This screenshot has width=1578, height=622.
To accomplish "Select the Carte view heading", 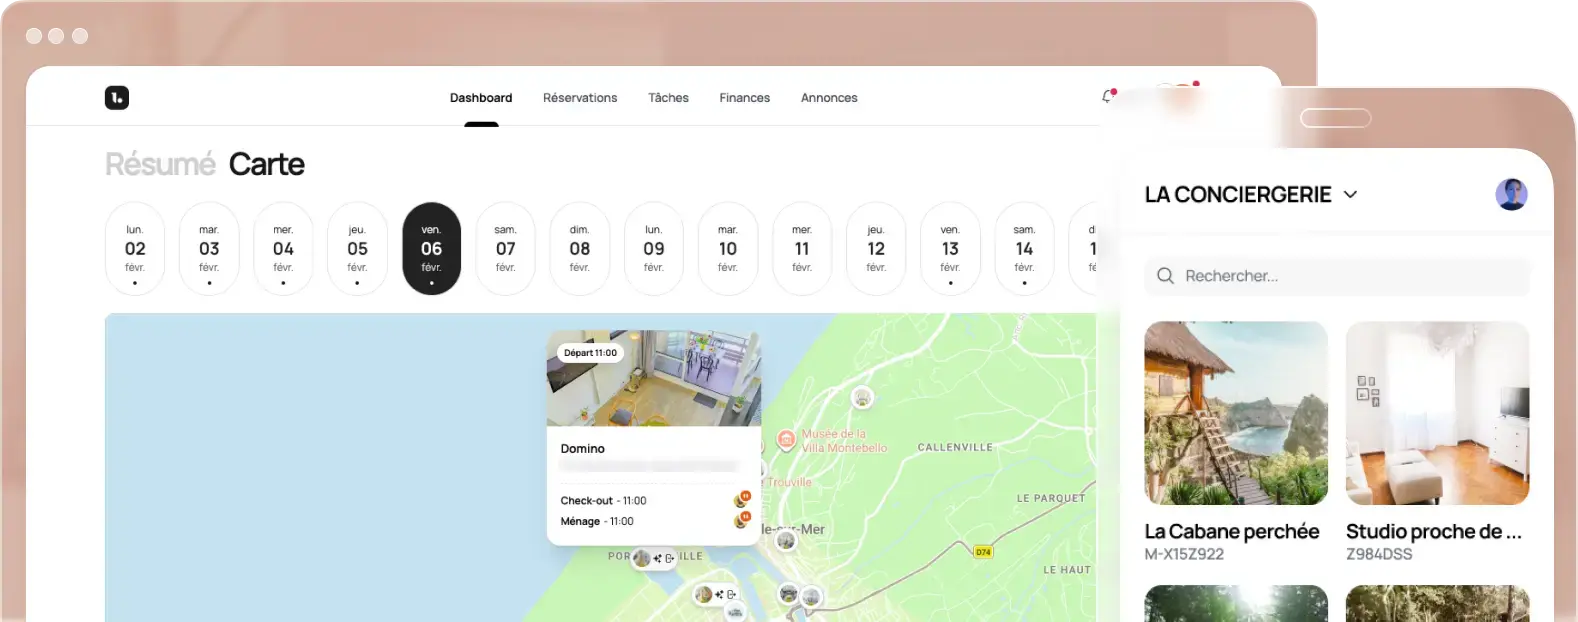I will pos(266,164).
